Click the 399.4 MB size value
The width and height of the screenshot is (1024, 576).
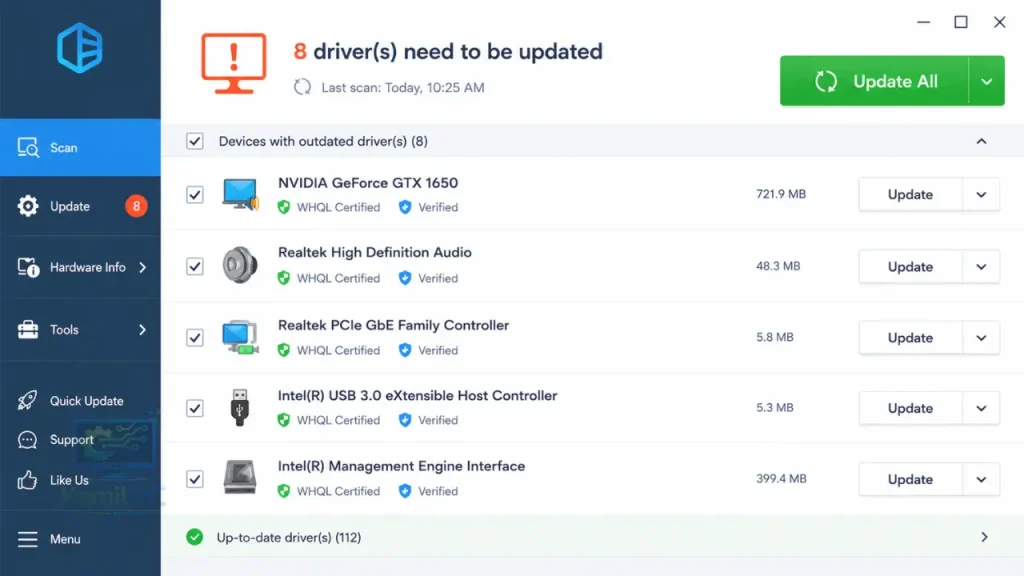pyautogui.click(x=781, y=479)
